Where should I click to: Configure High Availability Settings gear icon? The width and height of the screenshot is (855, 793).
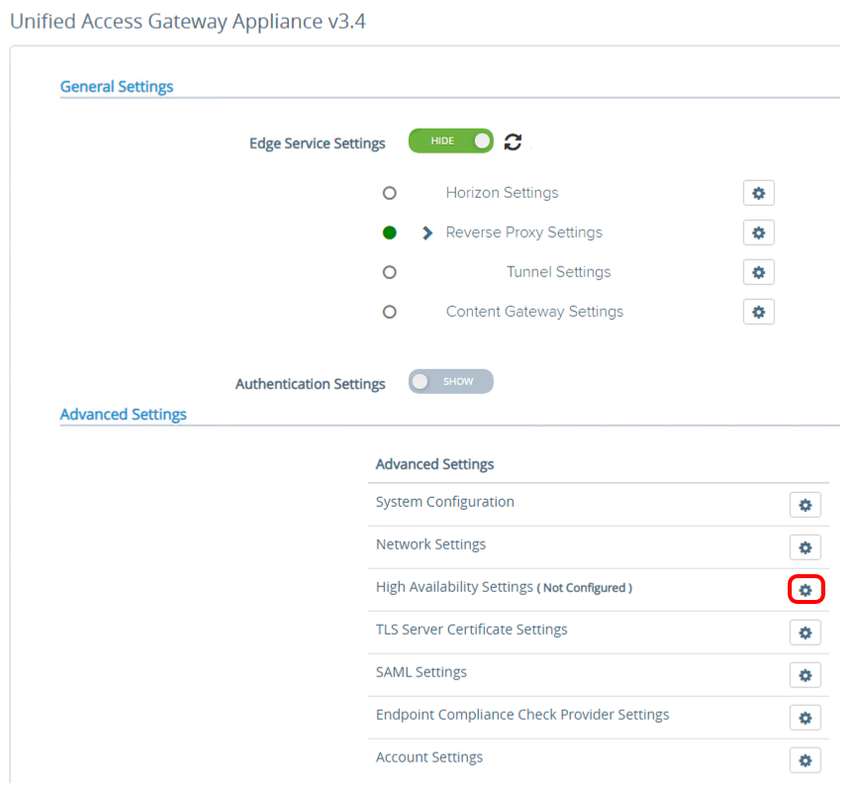805,589
